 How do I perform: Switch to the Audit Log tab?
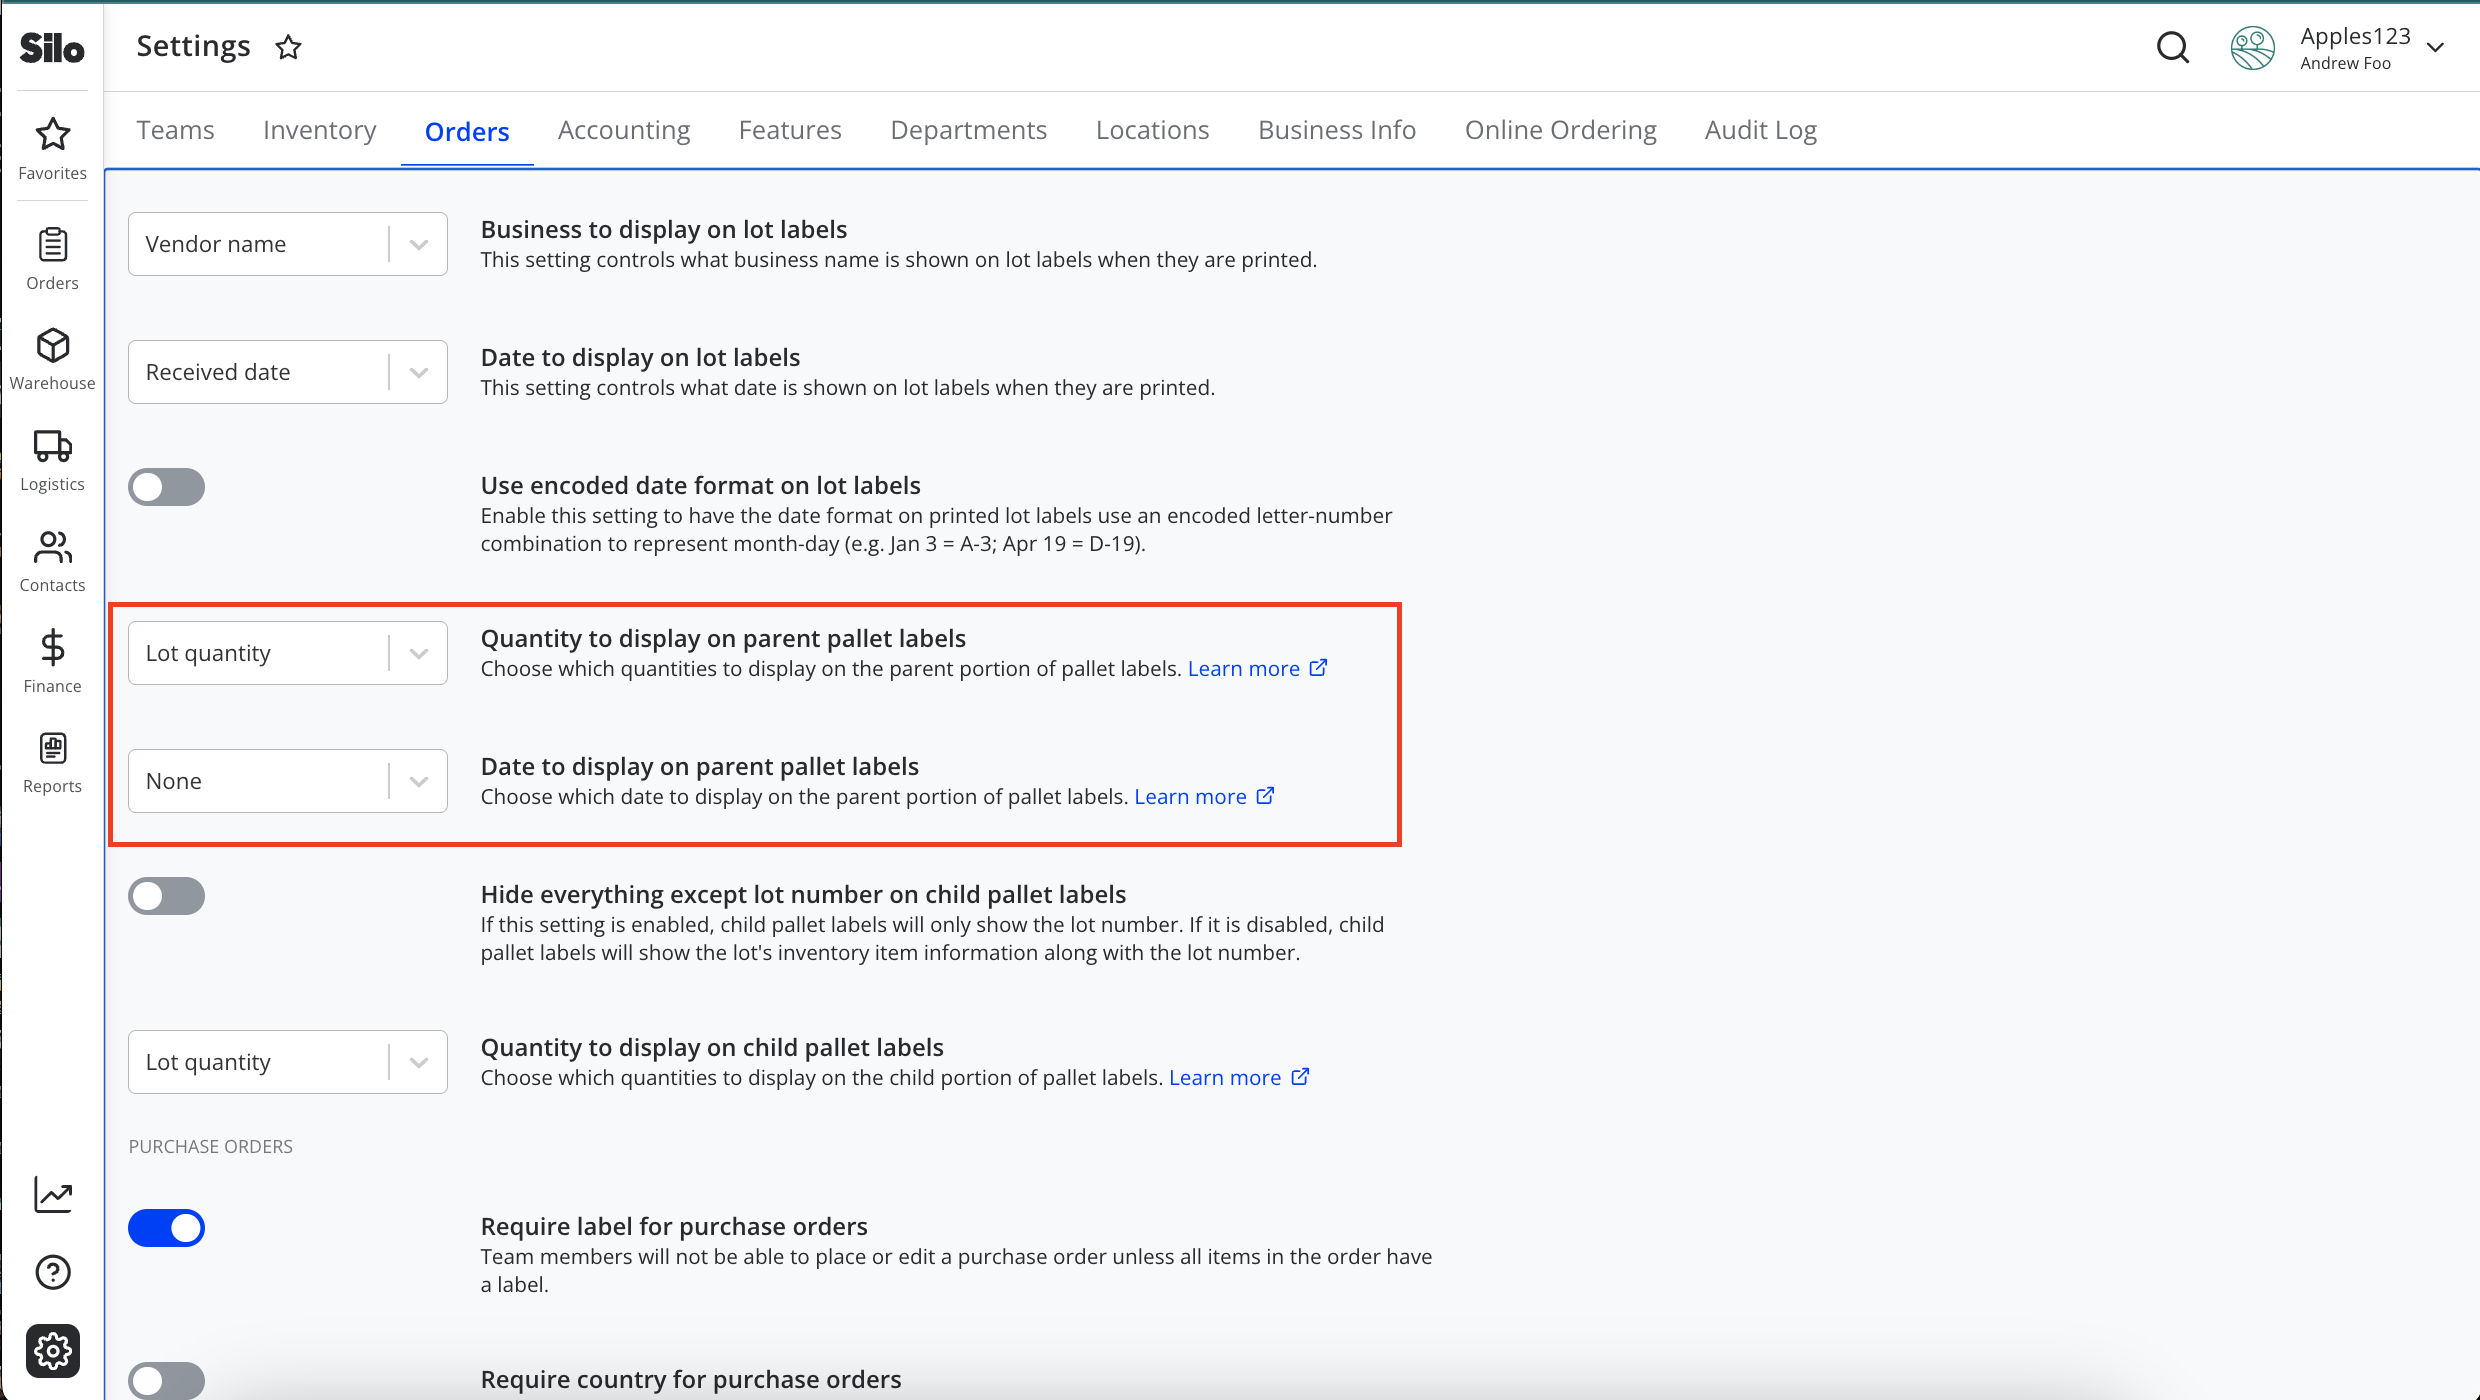[x=1760, y=130]
